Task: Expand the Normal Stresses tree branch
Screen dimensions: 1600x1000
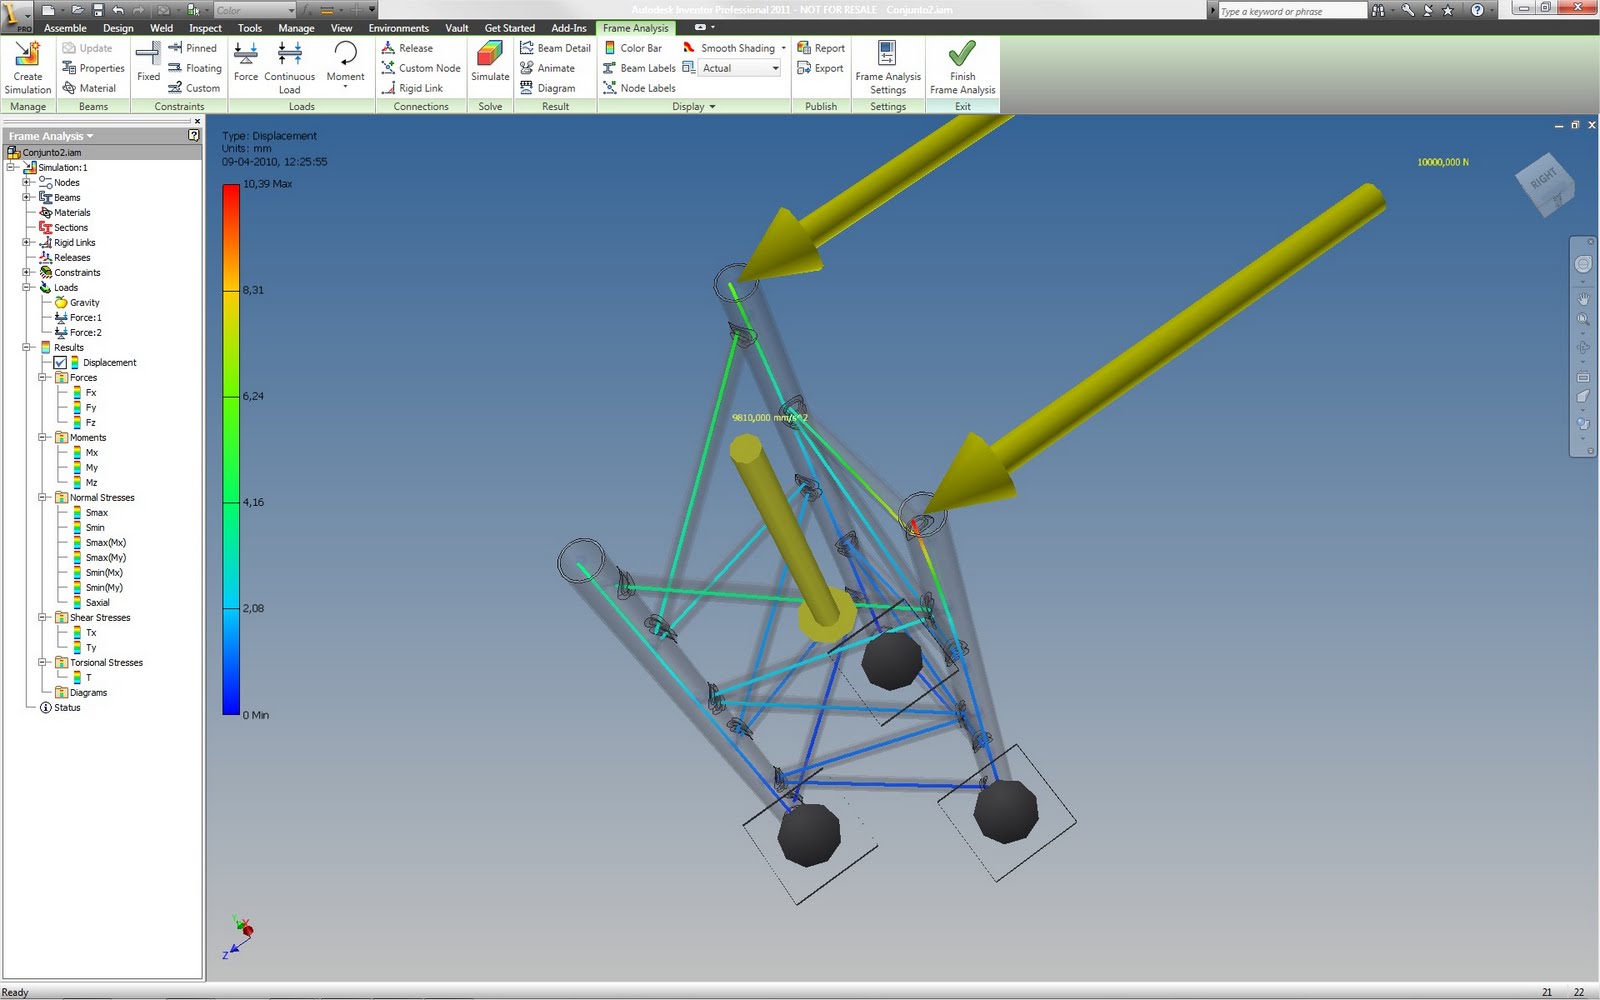Action: (41, 497)
